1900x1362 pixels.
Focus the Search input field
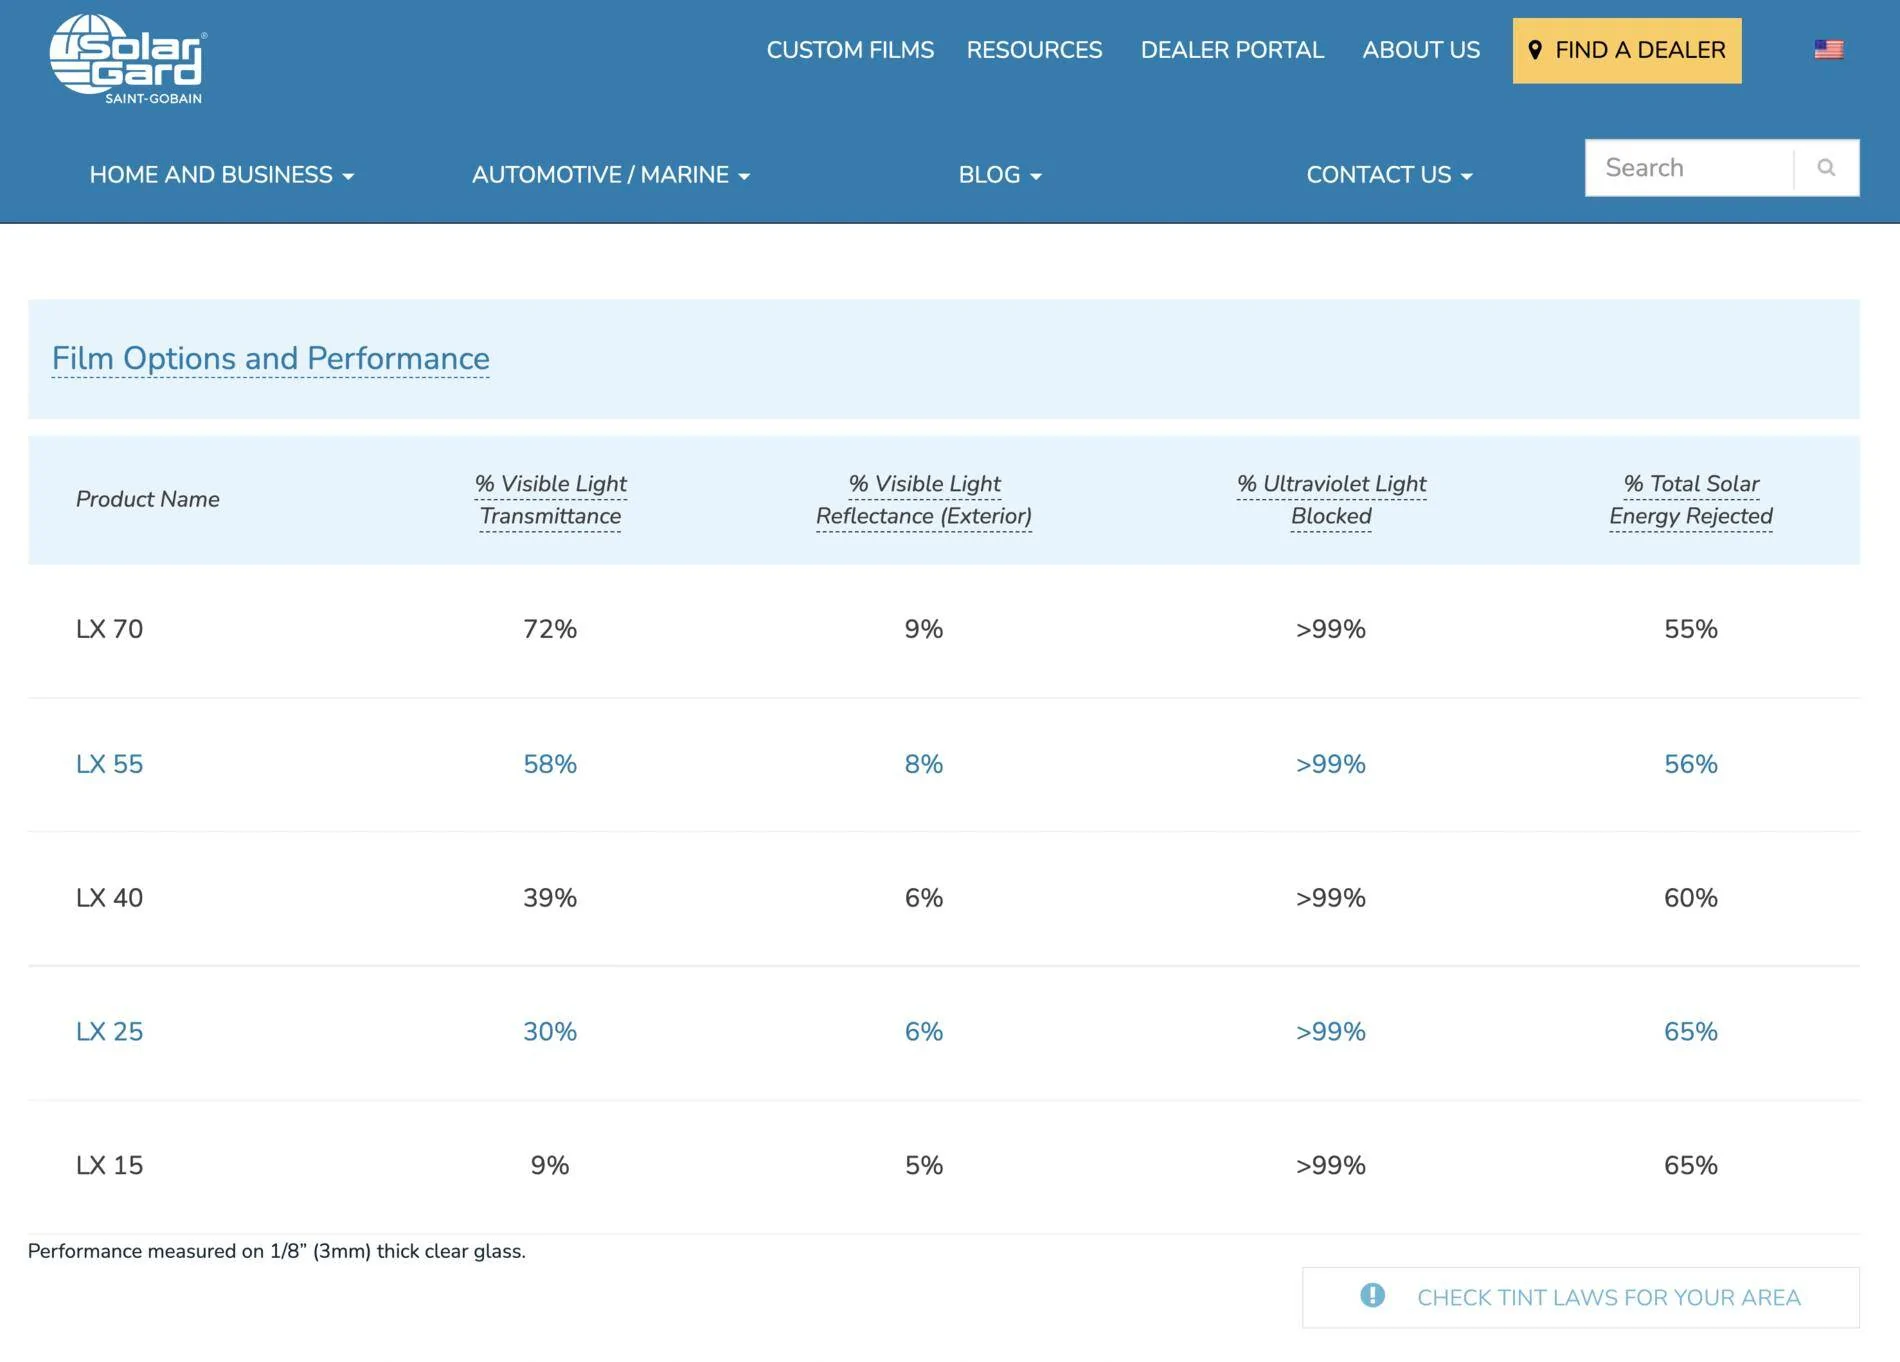click(x=1690, y=168)
